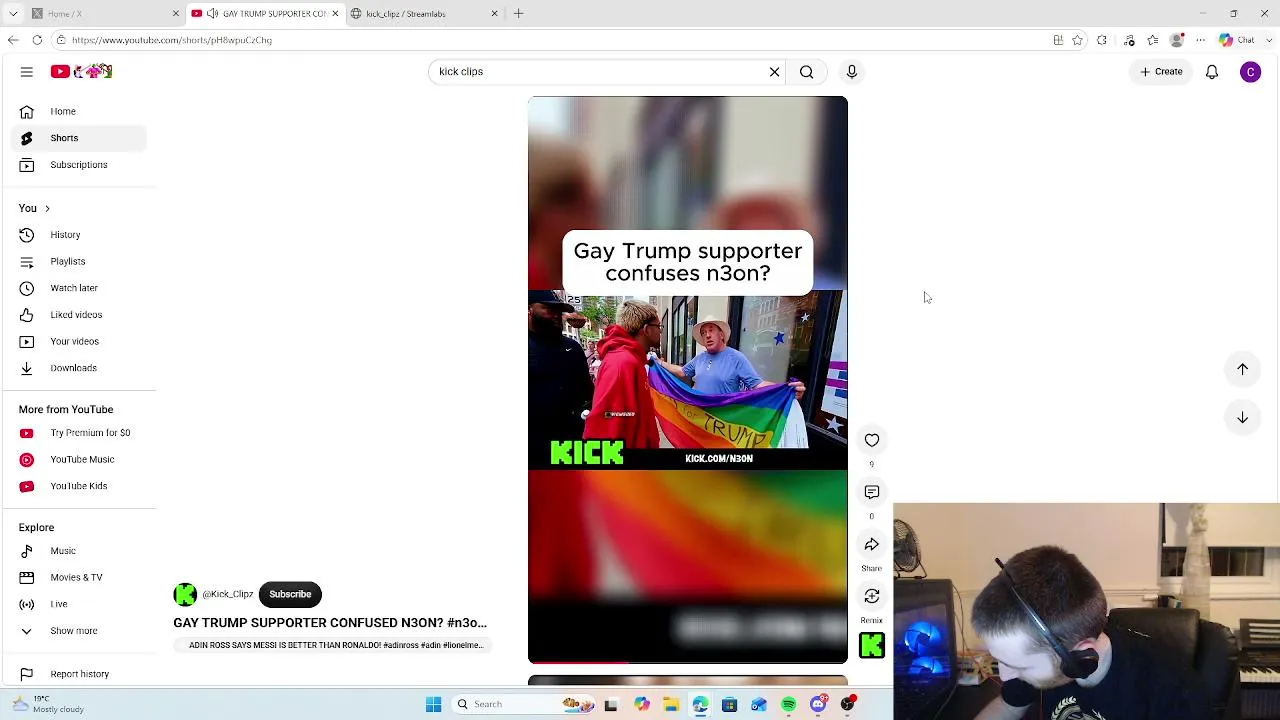Expand the You section
The image size is (1280, 720).
click(34, 208)
